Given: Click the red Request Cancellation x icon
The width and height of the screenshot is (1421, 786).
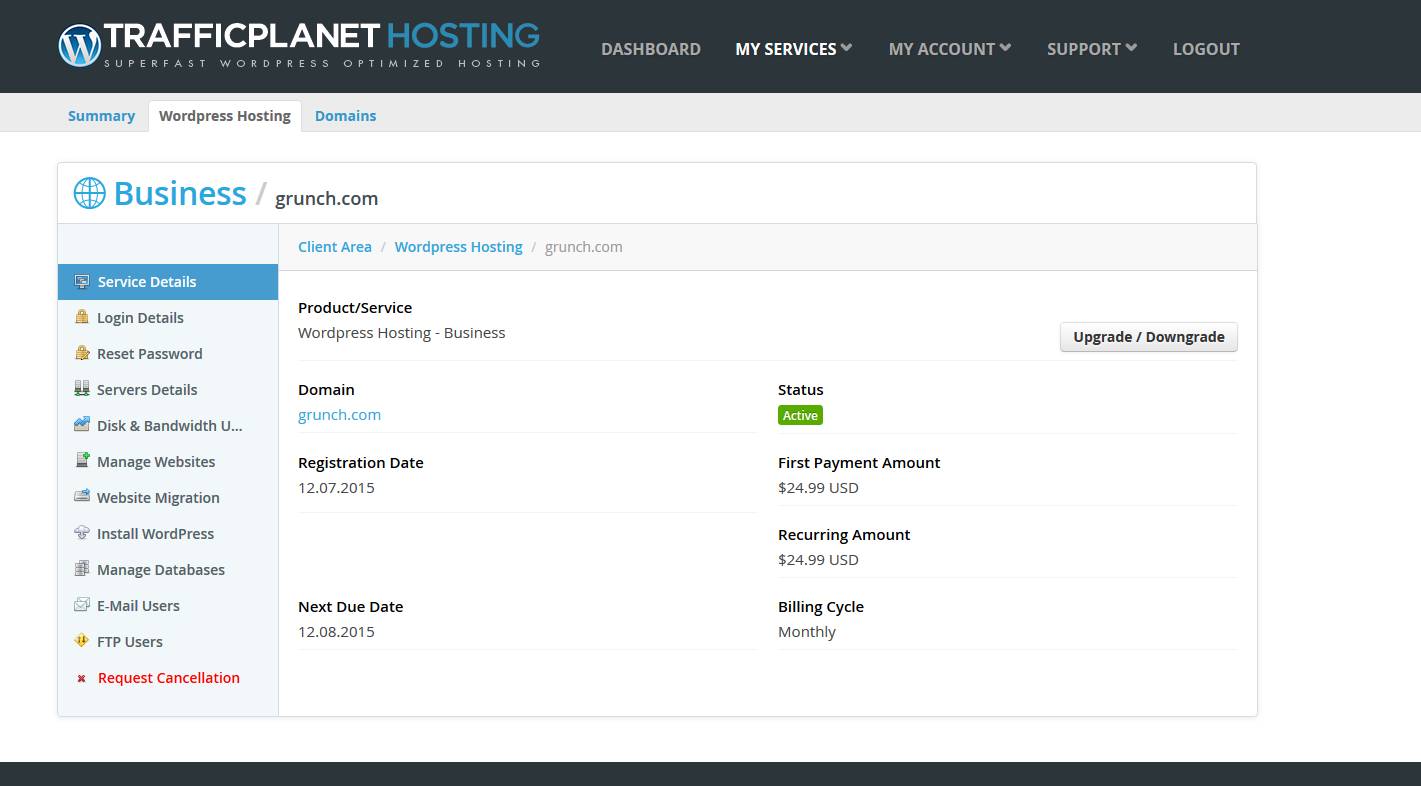Looking at the screenshot, I should click(82, 678).
